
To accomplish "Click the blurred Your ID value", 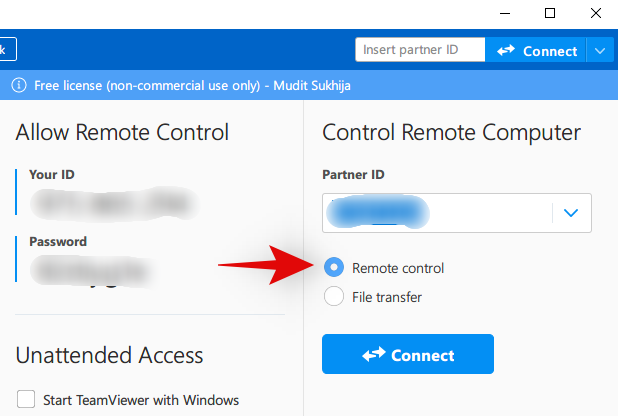I will pos(108,203).
